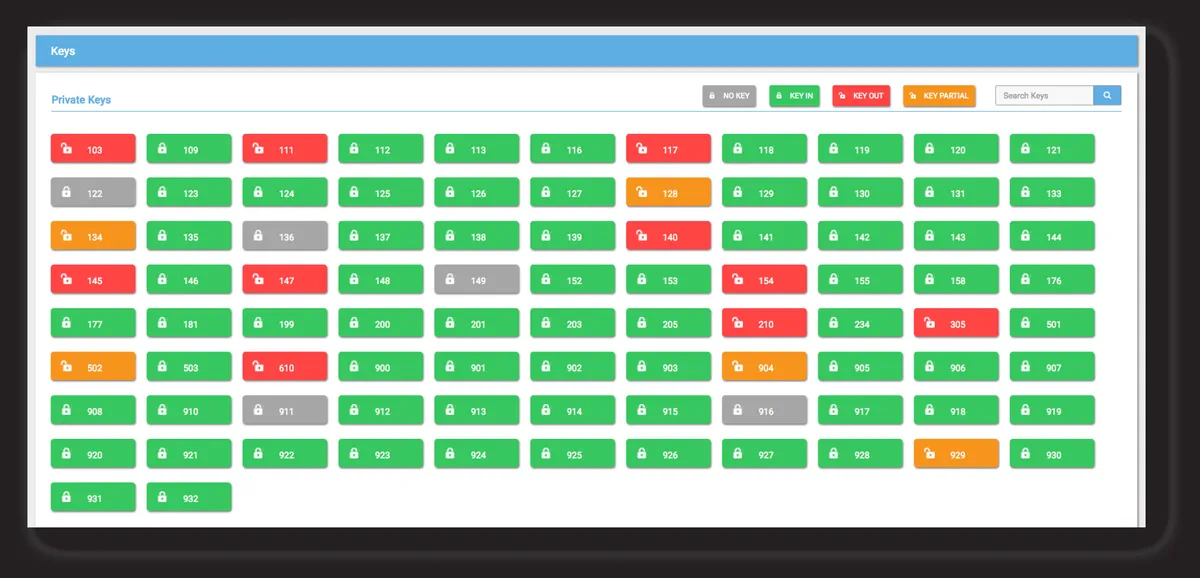Click the open lock icon on key 210
The image size is (1200, 578).
click(738, 323)
